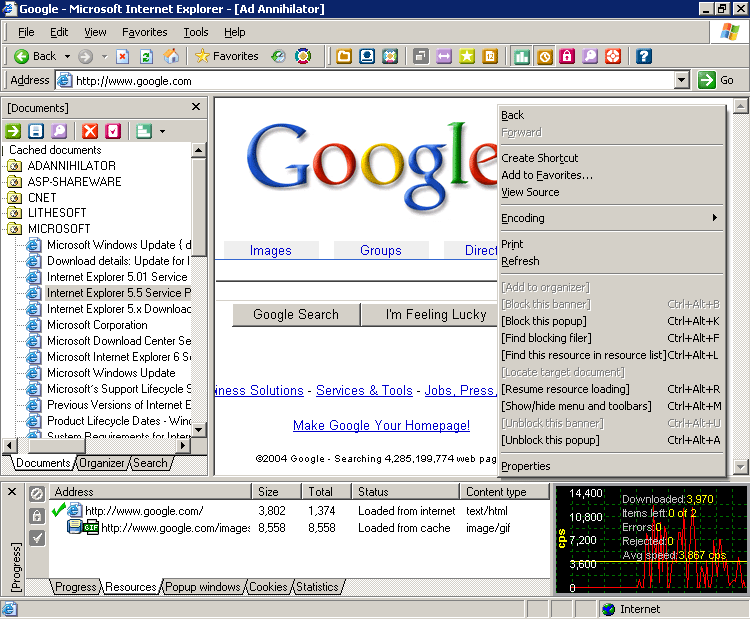
Task: Open the Tools menu
Action: click(196, 32)
